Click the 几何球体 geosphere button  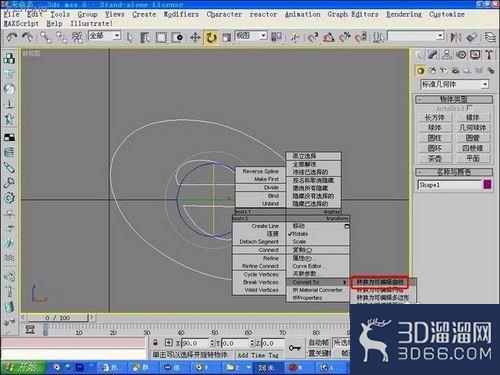[x=473, y=128]
